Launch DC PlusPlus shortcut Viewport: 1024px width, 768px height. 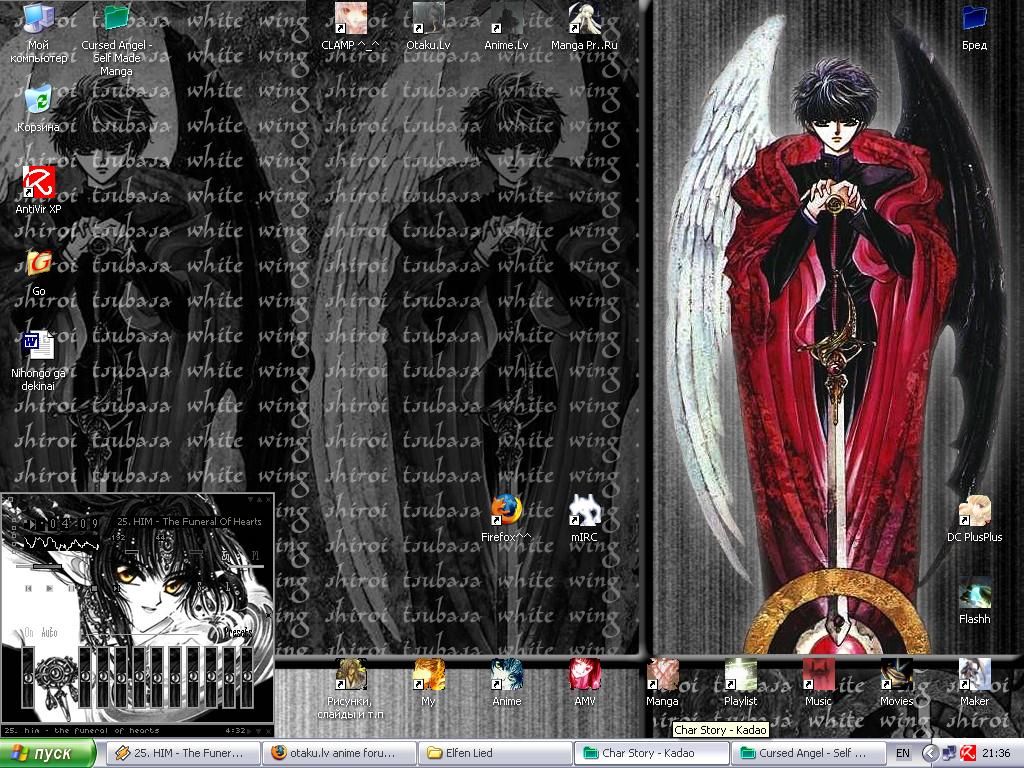[974, 519]
